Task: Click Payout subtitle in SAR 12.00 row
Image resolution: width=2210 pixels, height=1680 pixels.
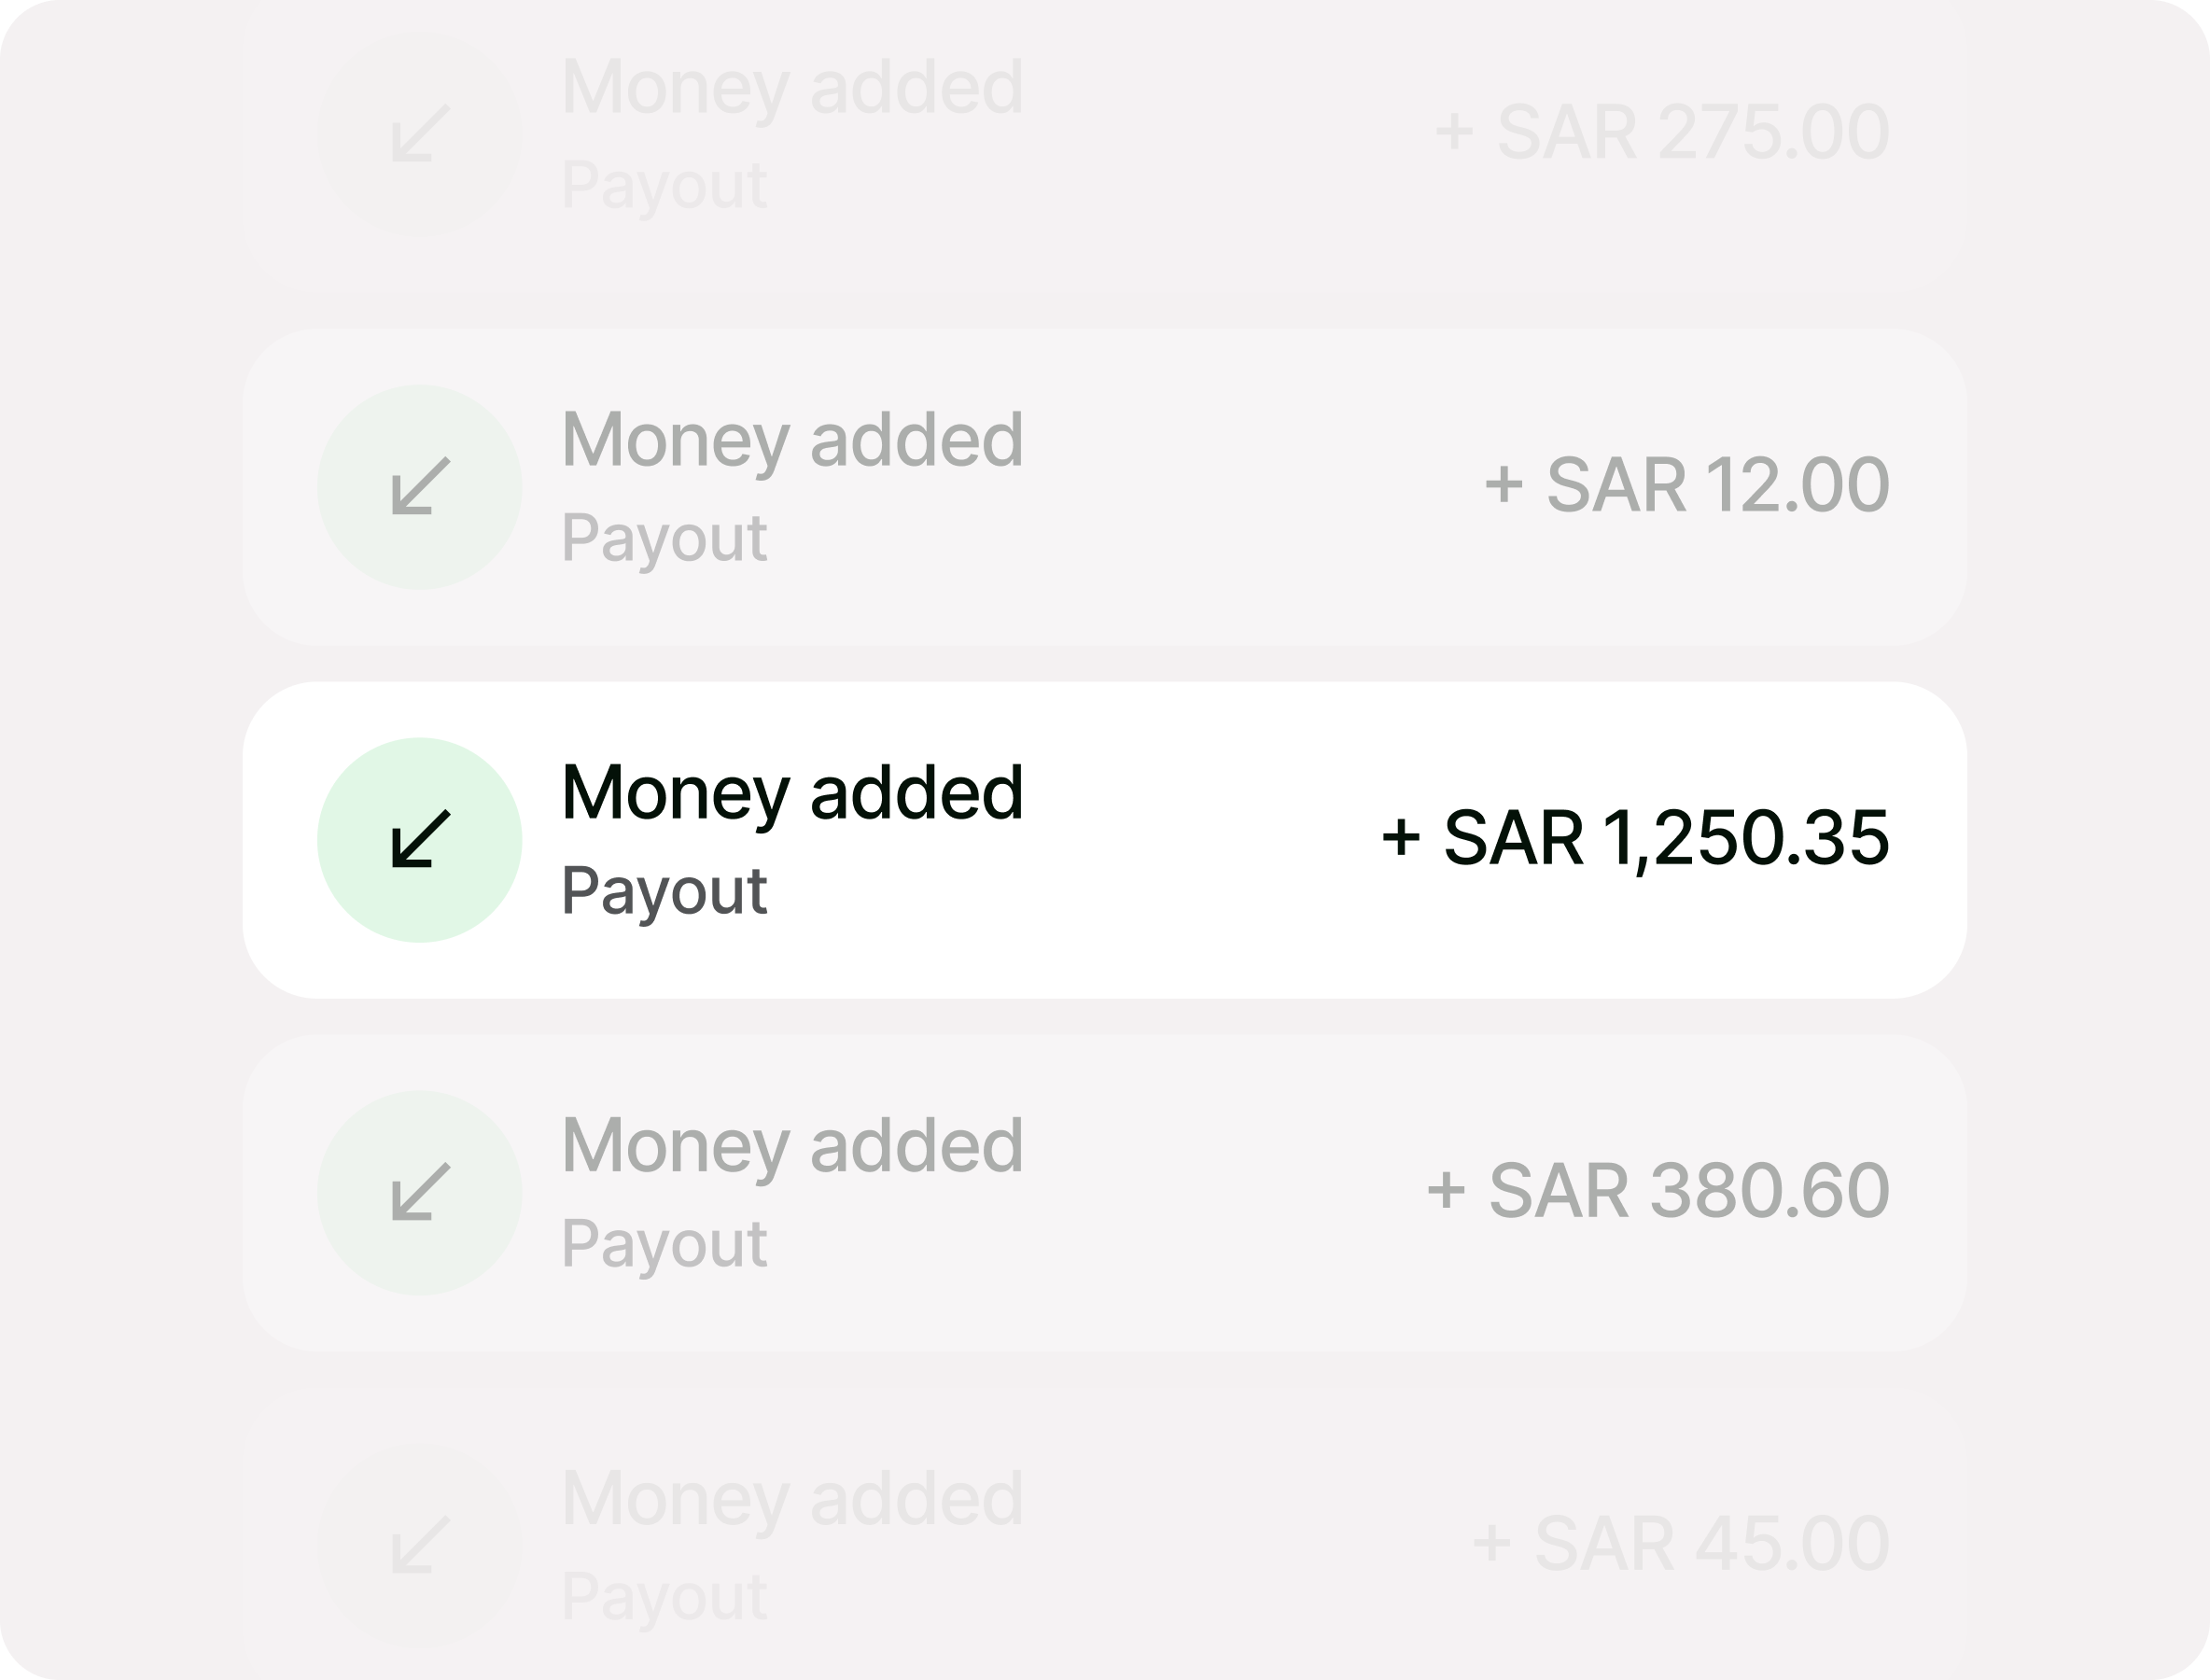Action: tap(664, 539)
